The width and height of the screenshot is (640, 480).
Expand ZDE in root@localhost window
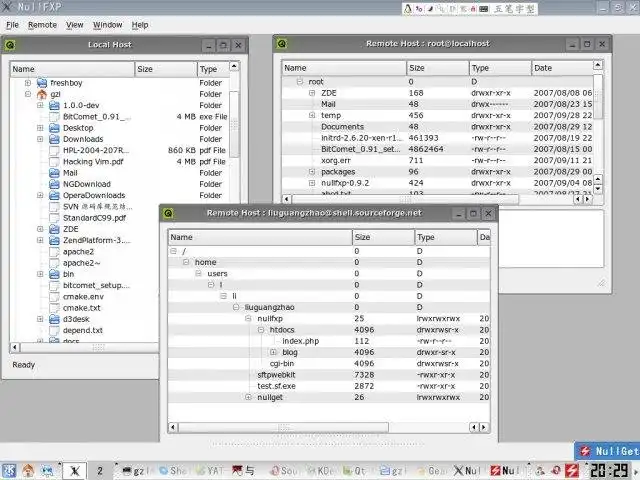tap(312, 93)
